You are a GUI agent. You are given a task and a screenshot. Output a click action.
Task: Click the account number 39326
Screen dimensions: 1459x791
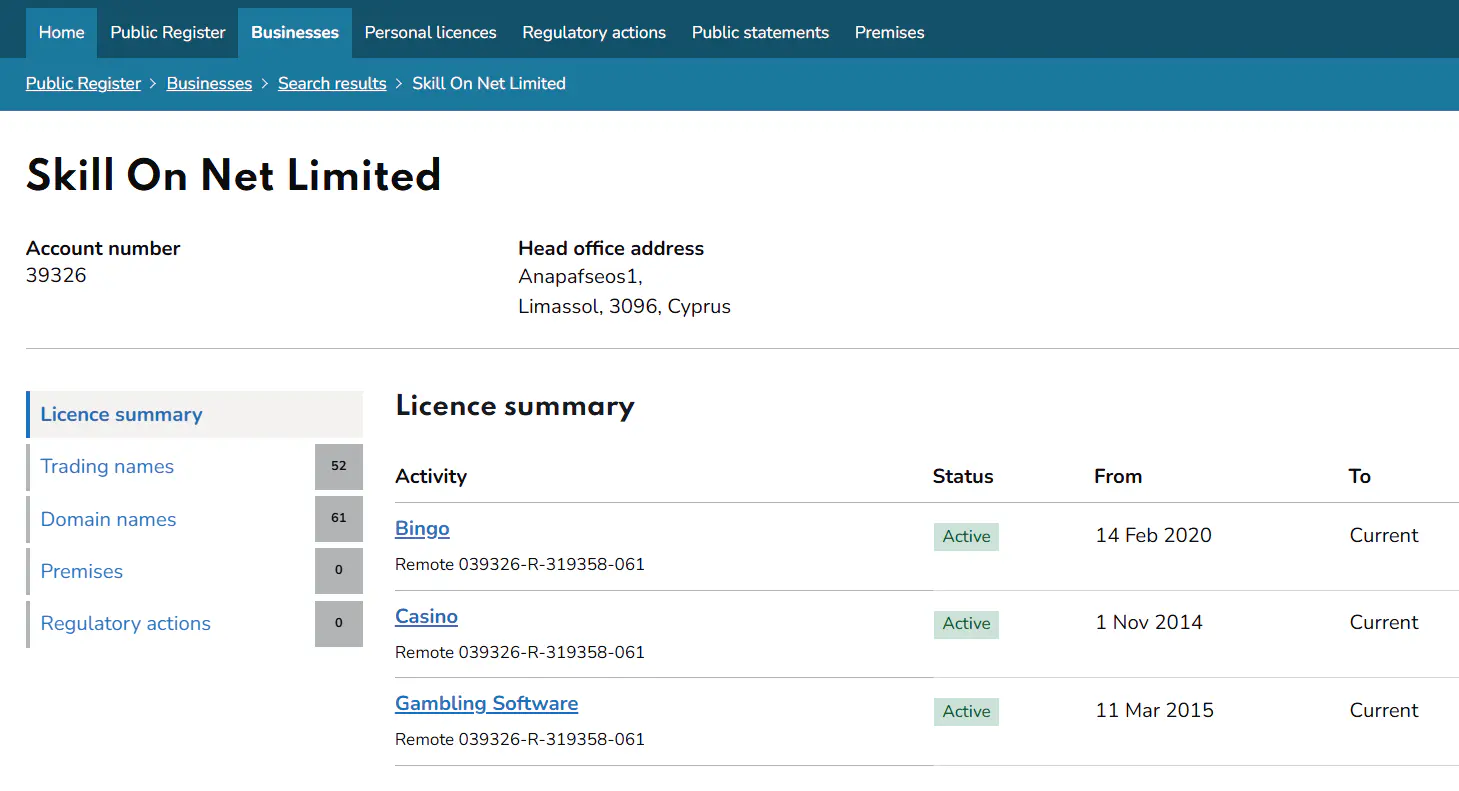tap(56, 275)
